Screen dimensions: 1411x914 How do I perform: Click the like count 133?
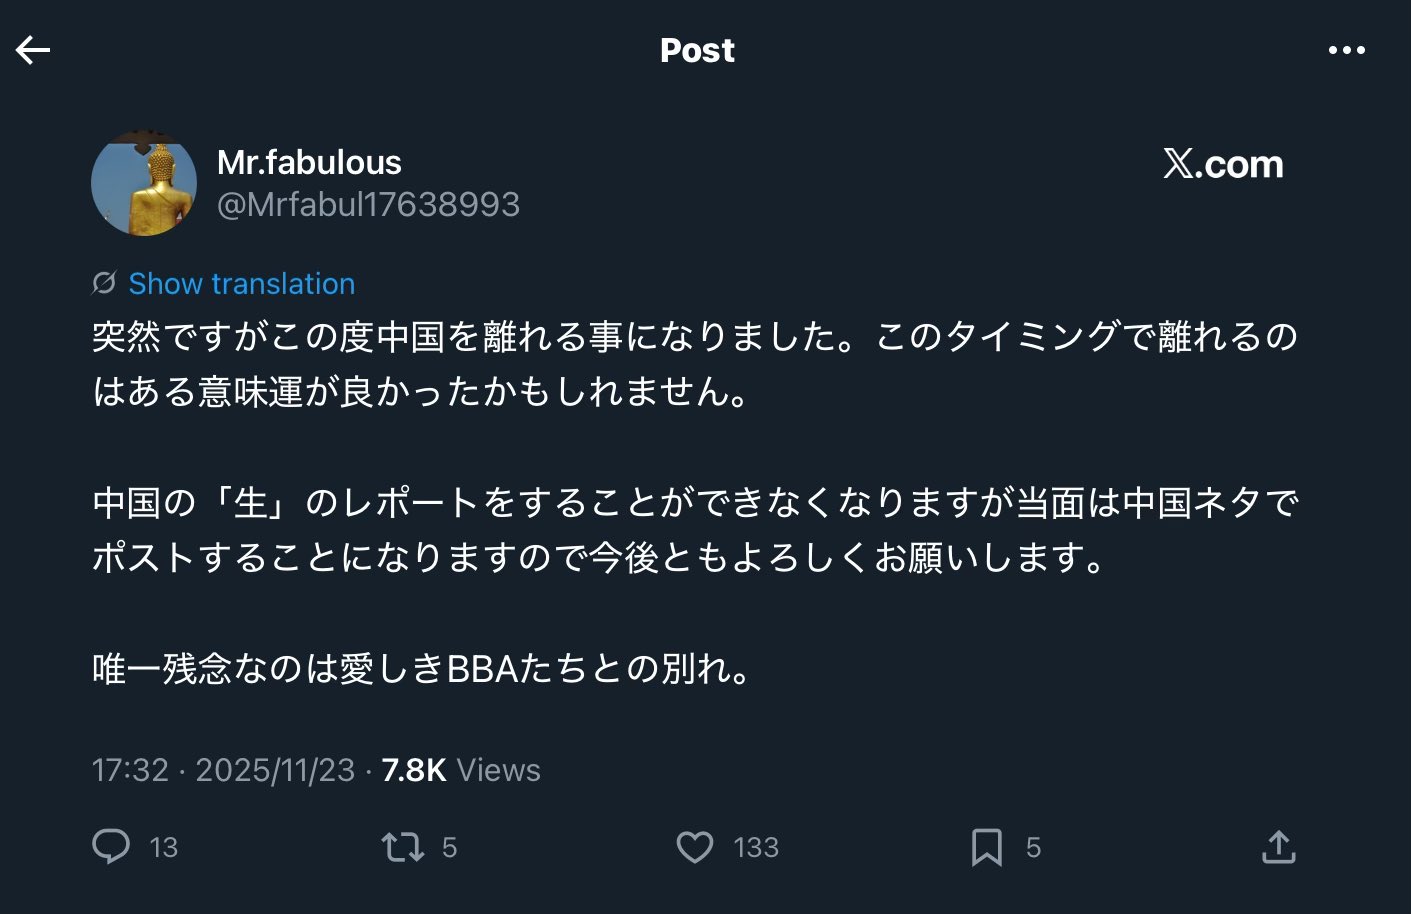(x=756, y=848)
